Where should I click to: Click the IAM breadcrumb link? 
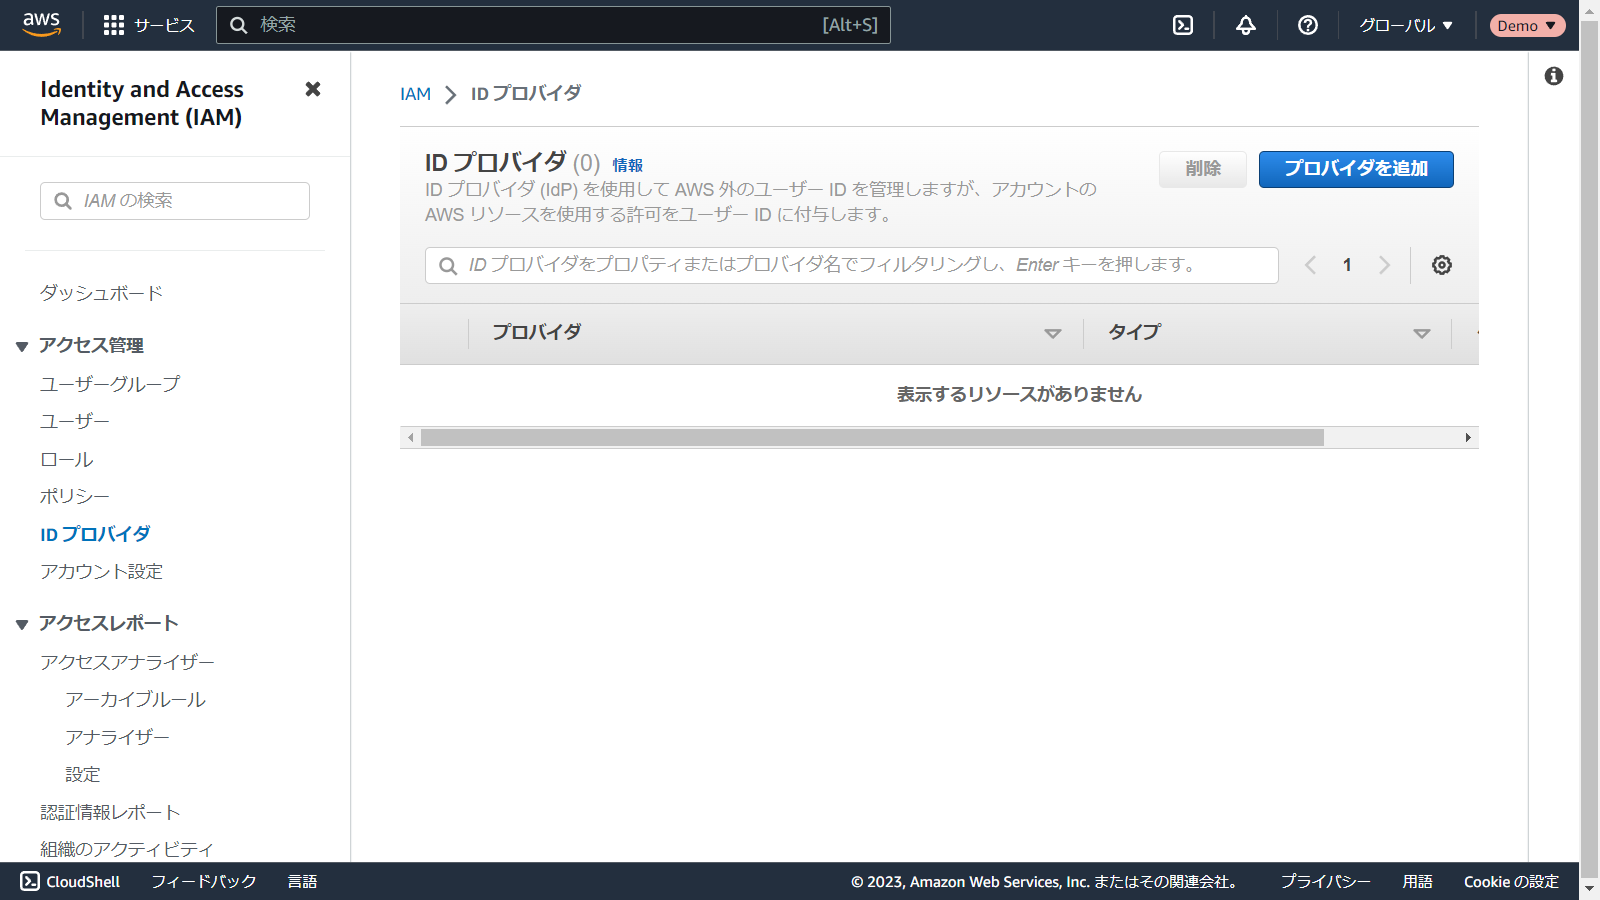point(415,94)
